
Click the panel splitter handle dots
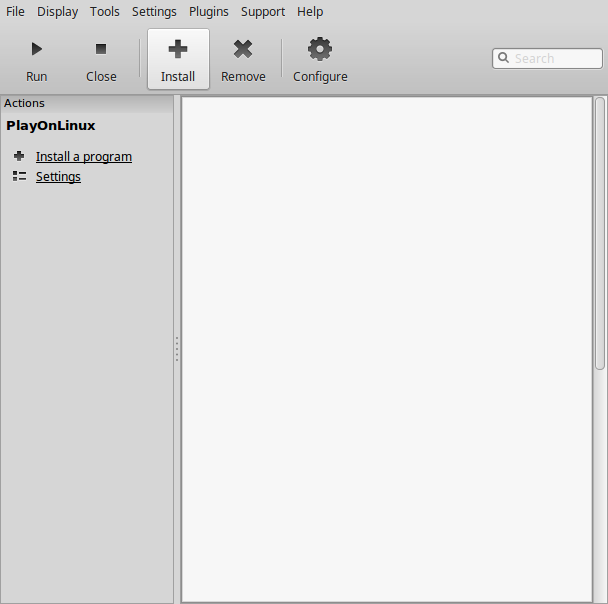point(177,349)
